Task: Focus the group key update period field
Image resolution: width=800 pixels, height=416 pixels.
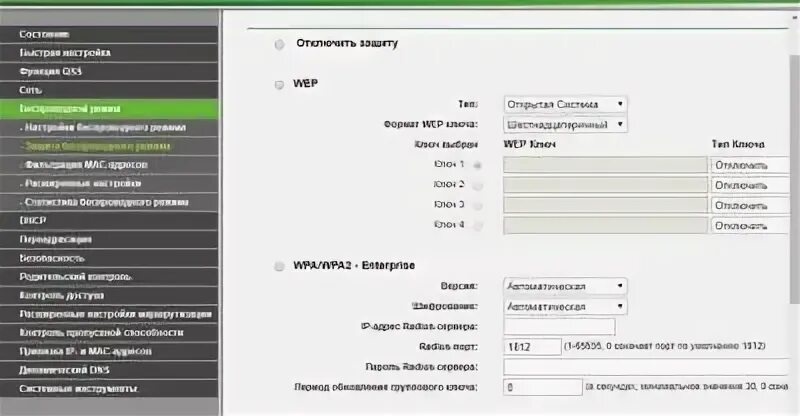Action: coord(542,387)
